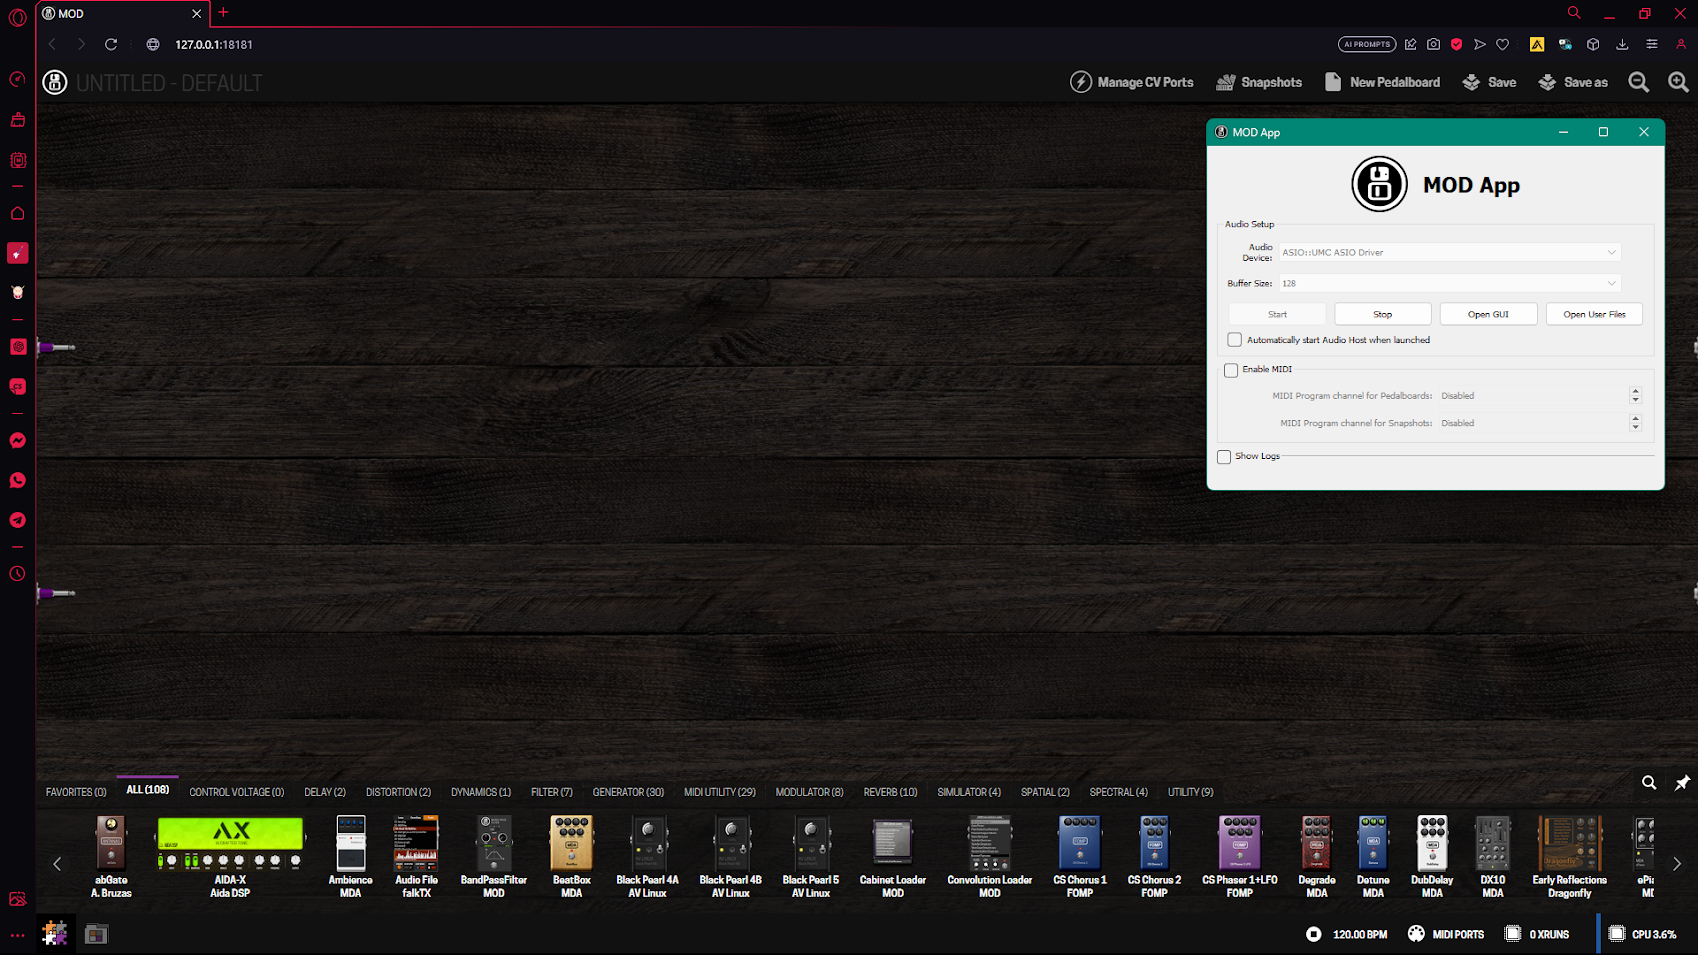Click the 127.0.0.1:18181 address bar
The image size is (1698, 955).
click(x=214, y=44)
